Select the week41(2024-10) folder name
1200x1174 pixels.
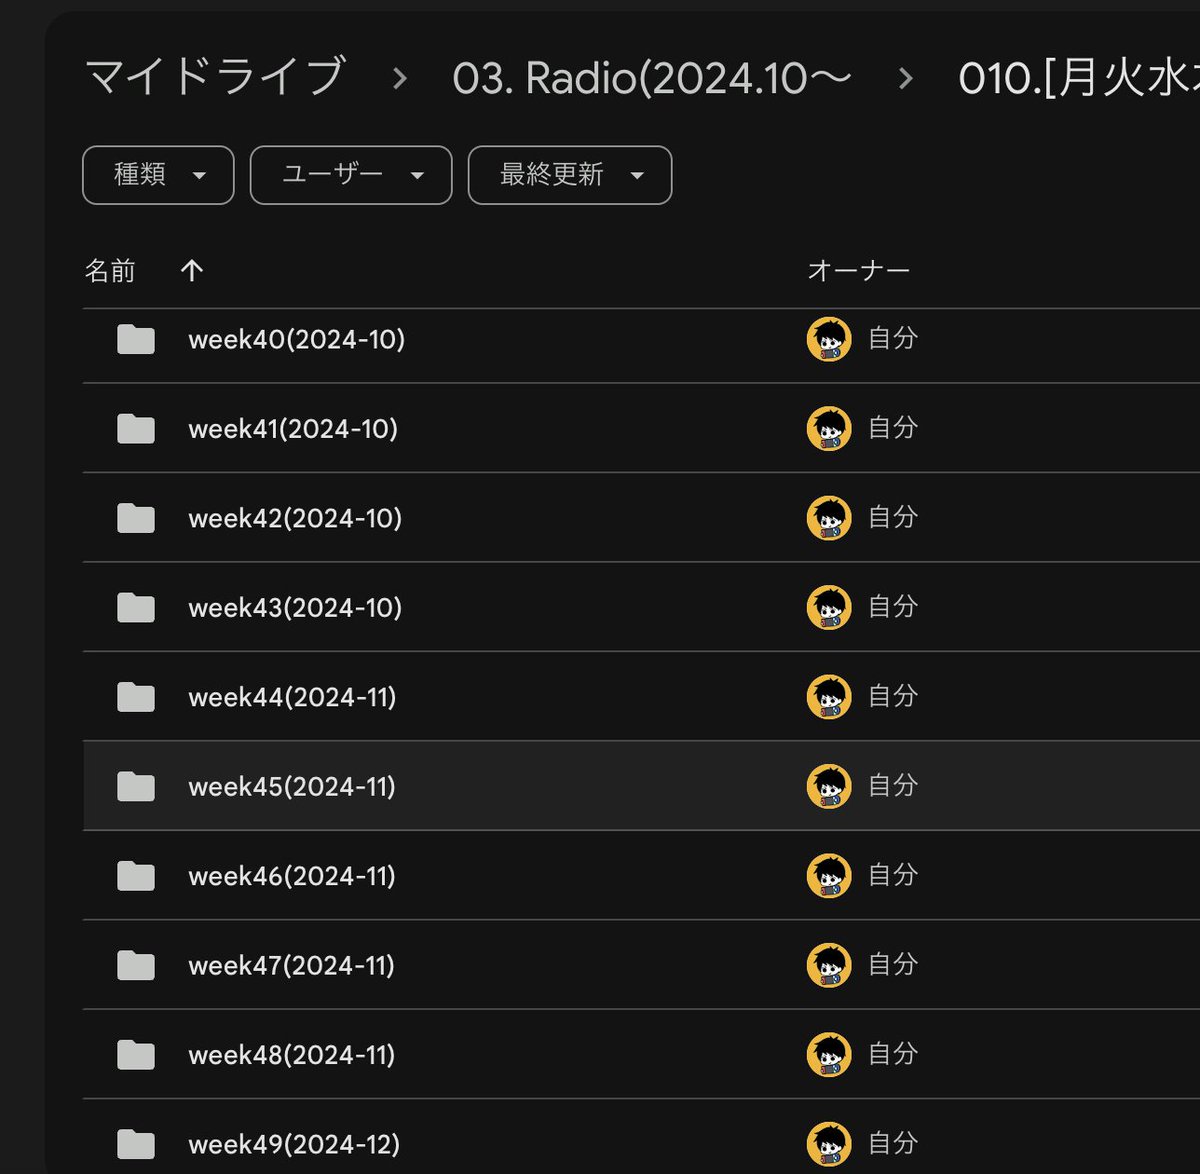coord(293,429)
